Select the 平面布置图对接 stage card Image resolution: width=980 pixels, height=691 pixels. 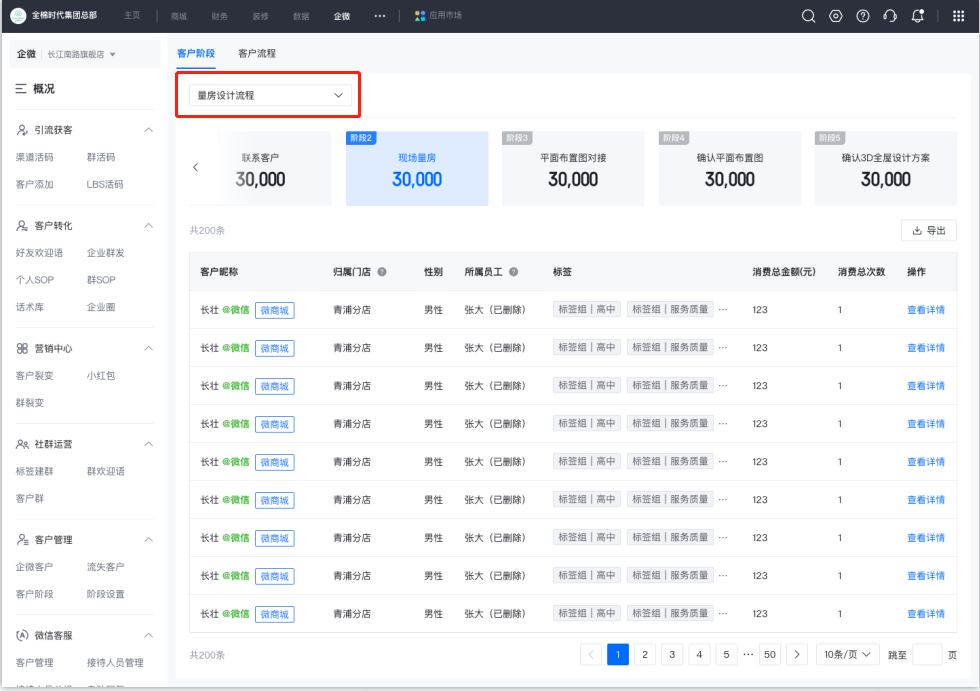(573, 169)
